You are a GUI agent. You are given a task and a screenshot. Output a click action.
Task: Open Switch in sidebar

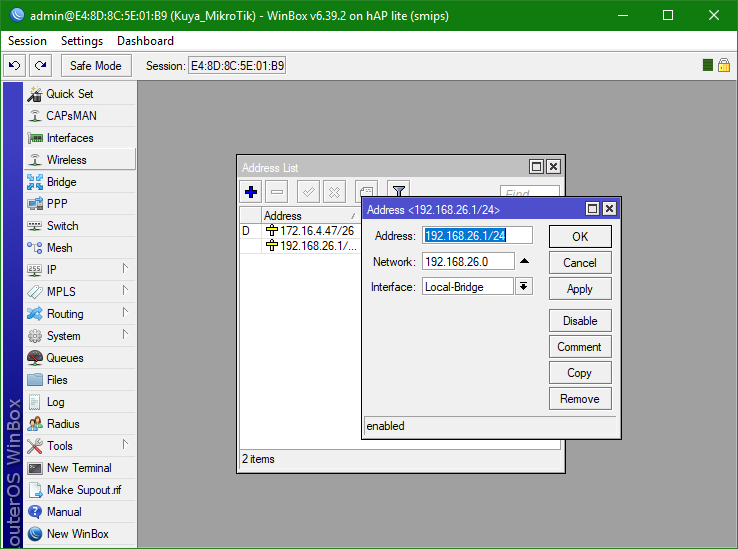coord(80,226)
